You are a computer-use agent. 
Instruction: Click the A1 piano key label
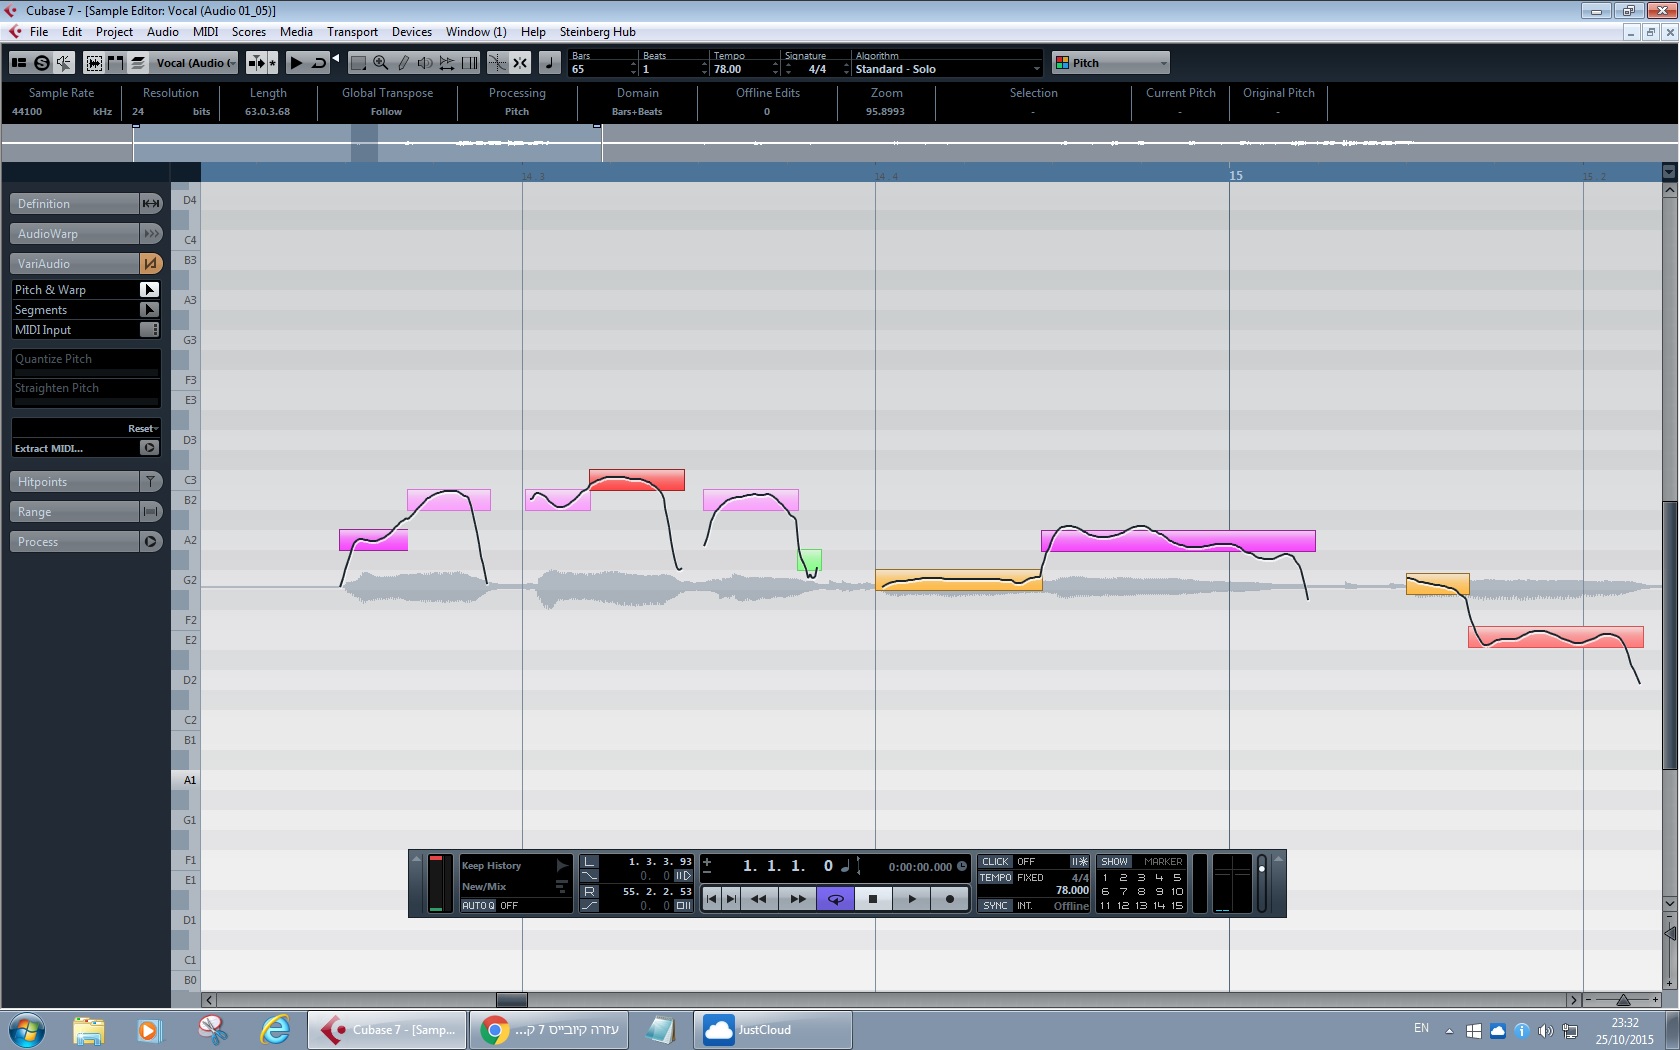tap(189, 780)
